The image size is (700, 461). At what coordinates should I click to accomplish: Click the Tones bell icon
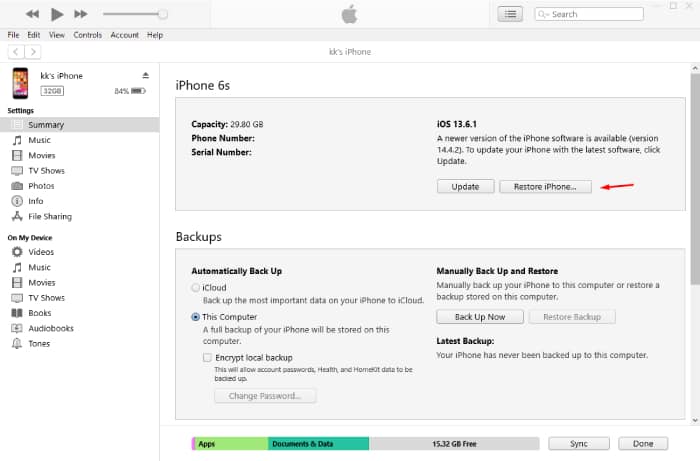tap(17, 344)
